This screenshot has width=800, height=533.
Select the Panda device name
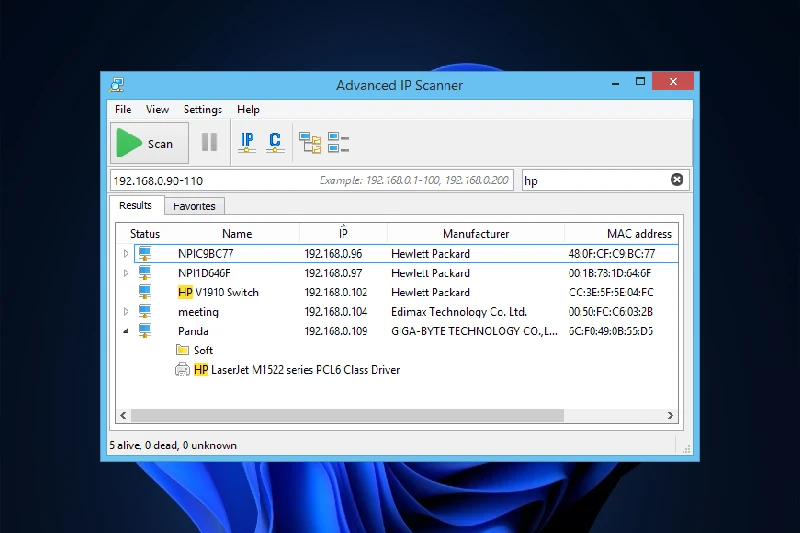coord(193,331)
